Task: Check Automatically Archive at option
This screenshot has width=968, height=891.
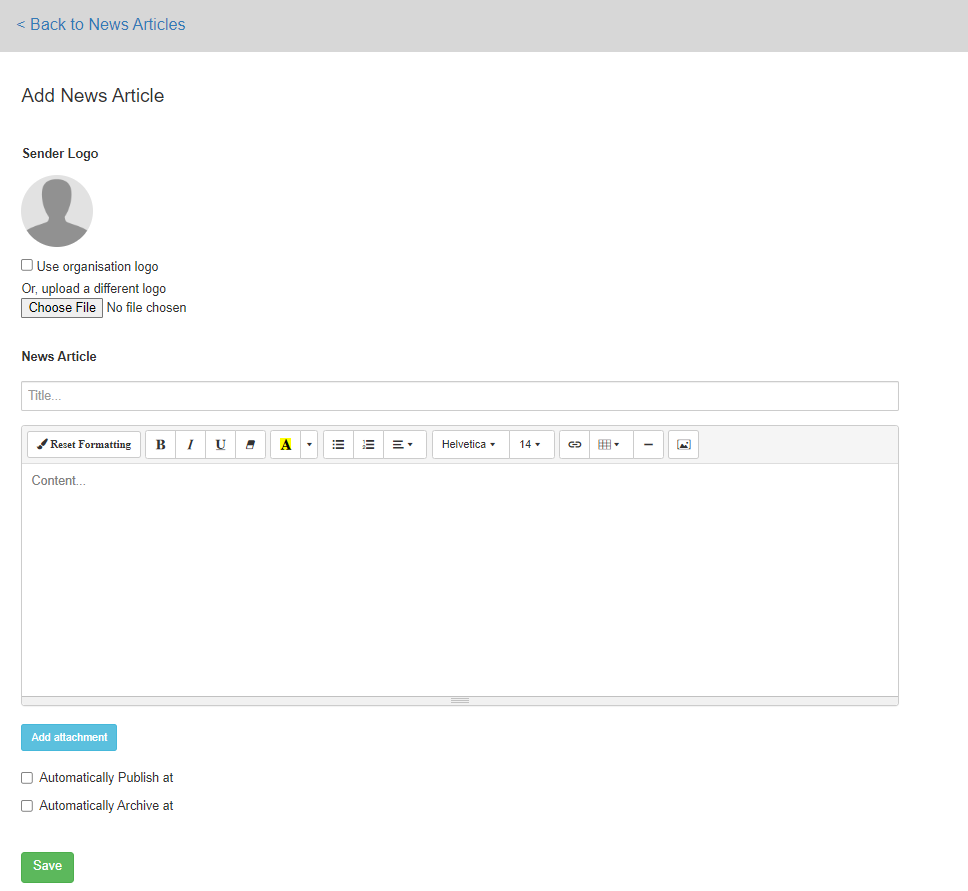Action: [27, 806]
